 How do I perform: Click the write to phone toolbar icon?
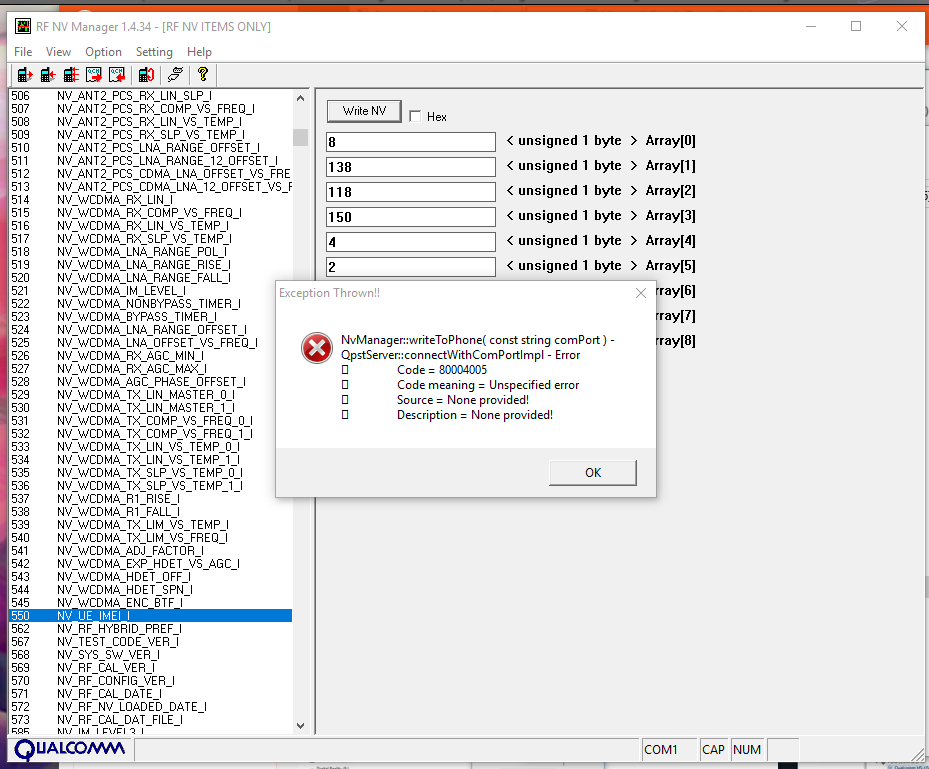pyautogui.click(x=48, y=74)
